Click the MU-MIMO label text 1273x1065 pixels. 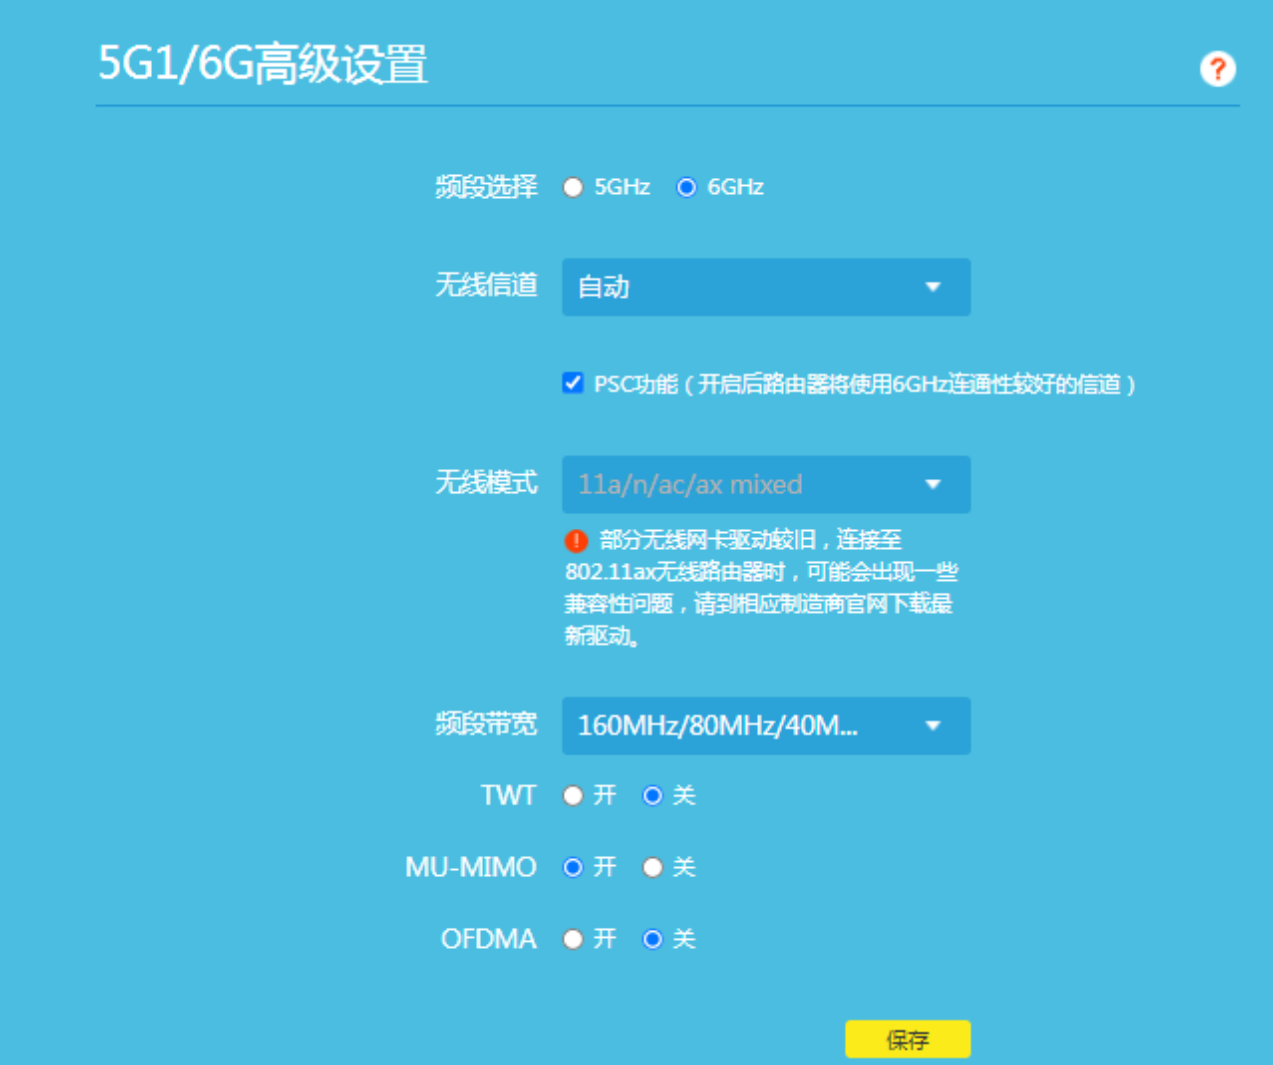(471, 867)
